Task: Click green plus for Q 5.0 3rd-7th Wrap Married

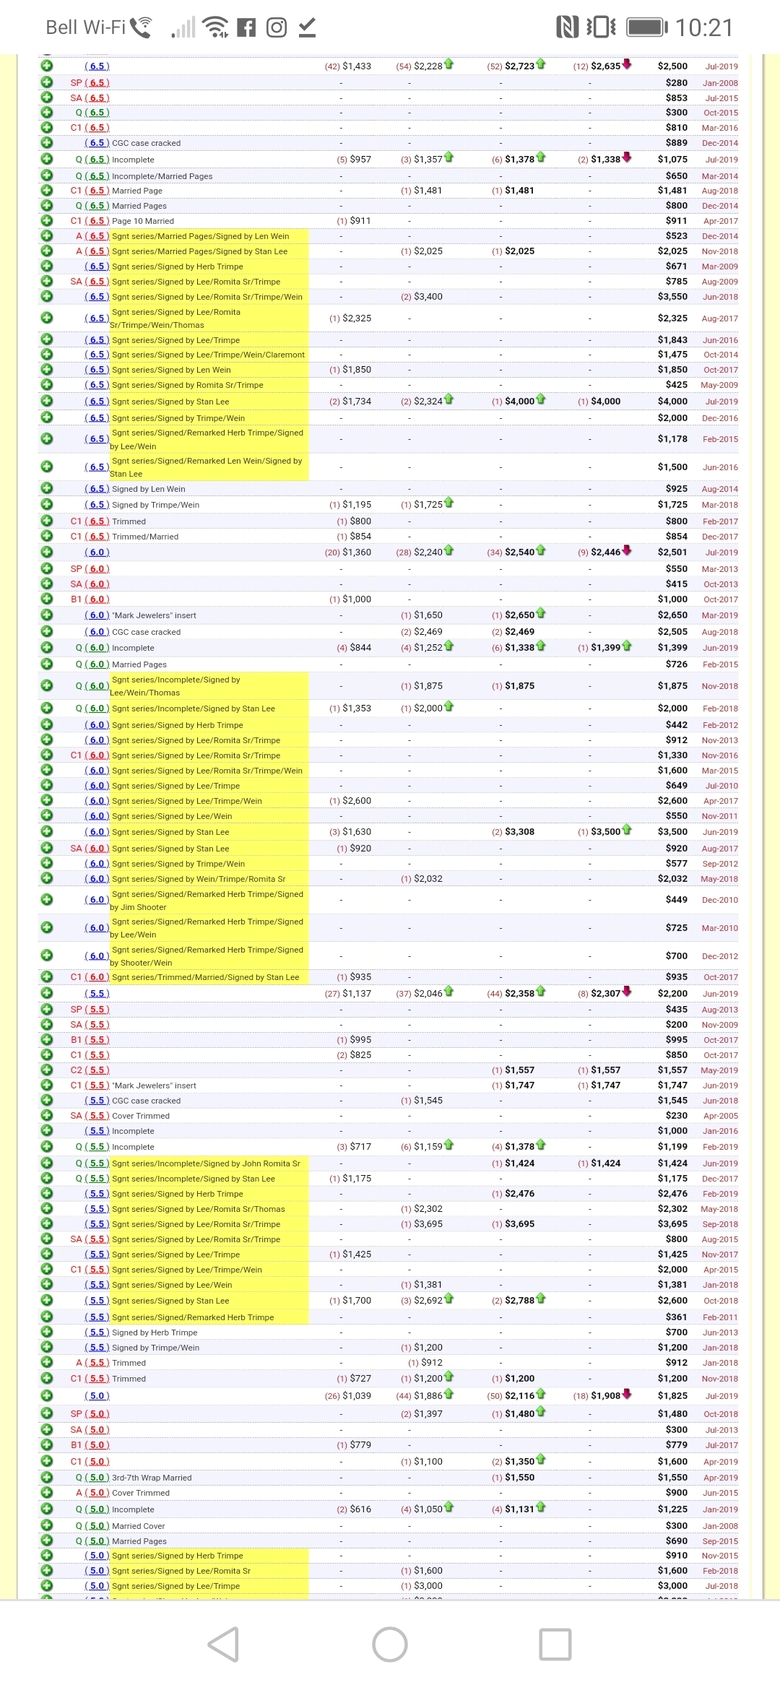Action: [x=46, y=1477]
